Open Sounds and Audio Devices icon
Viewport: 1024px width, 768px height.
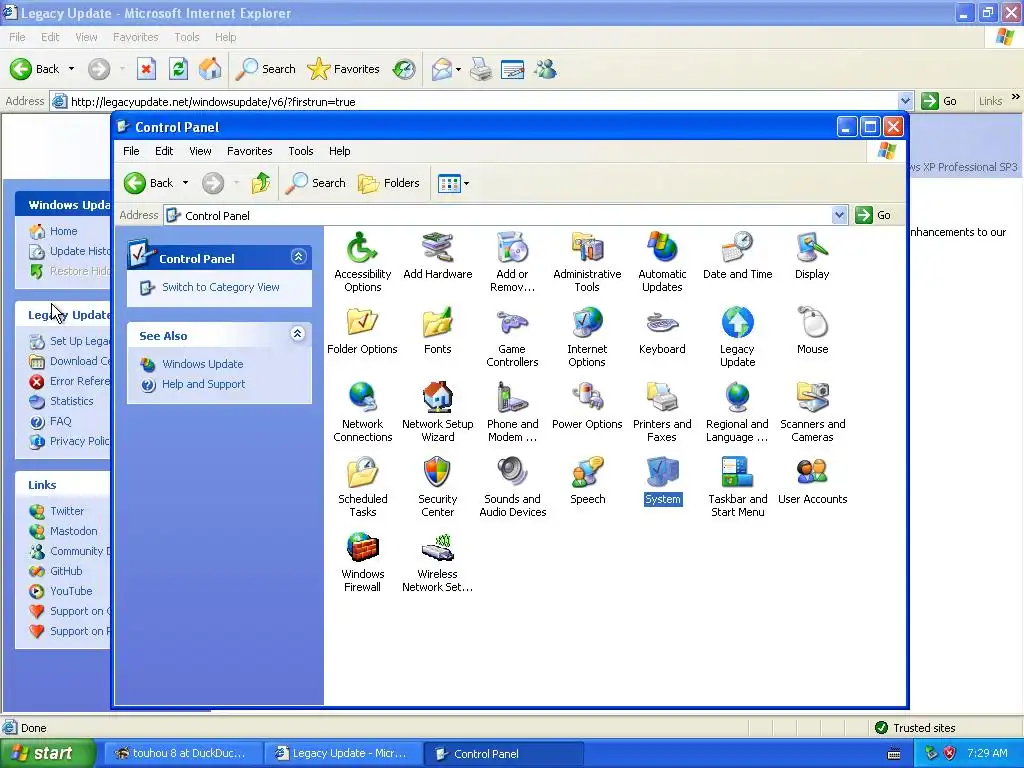click(512, 488)
